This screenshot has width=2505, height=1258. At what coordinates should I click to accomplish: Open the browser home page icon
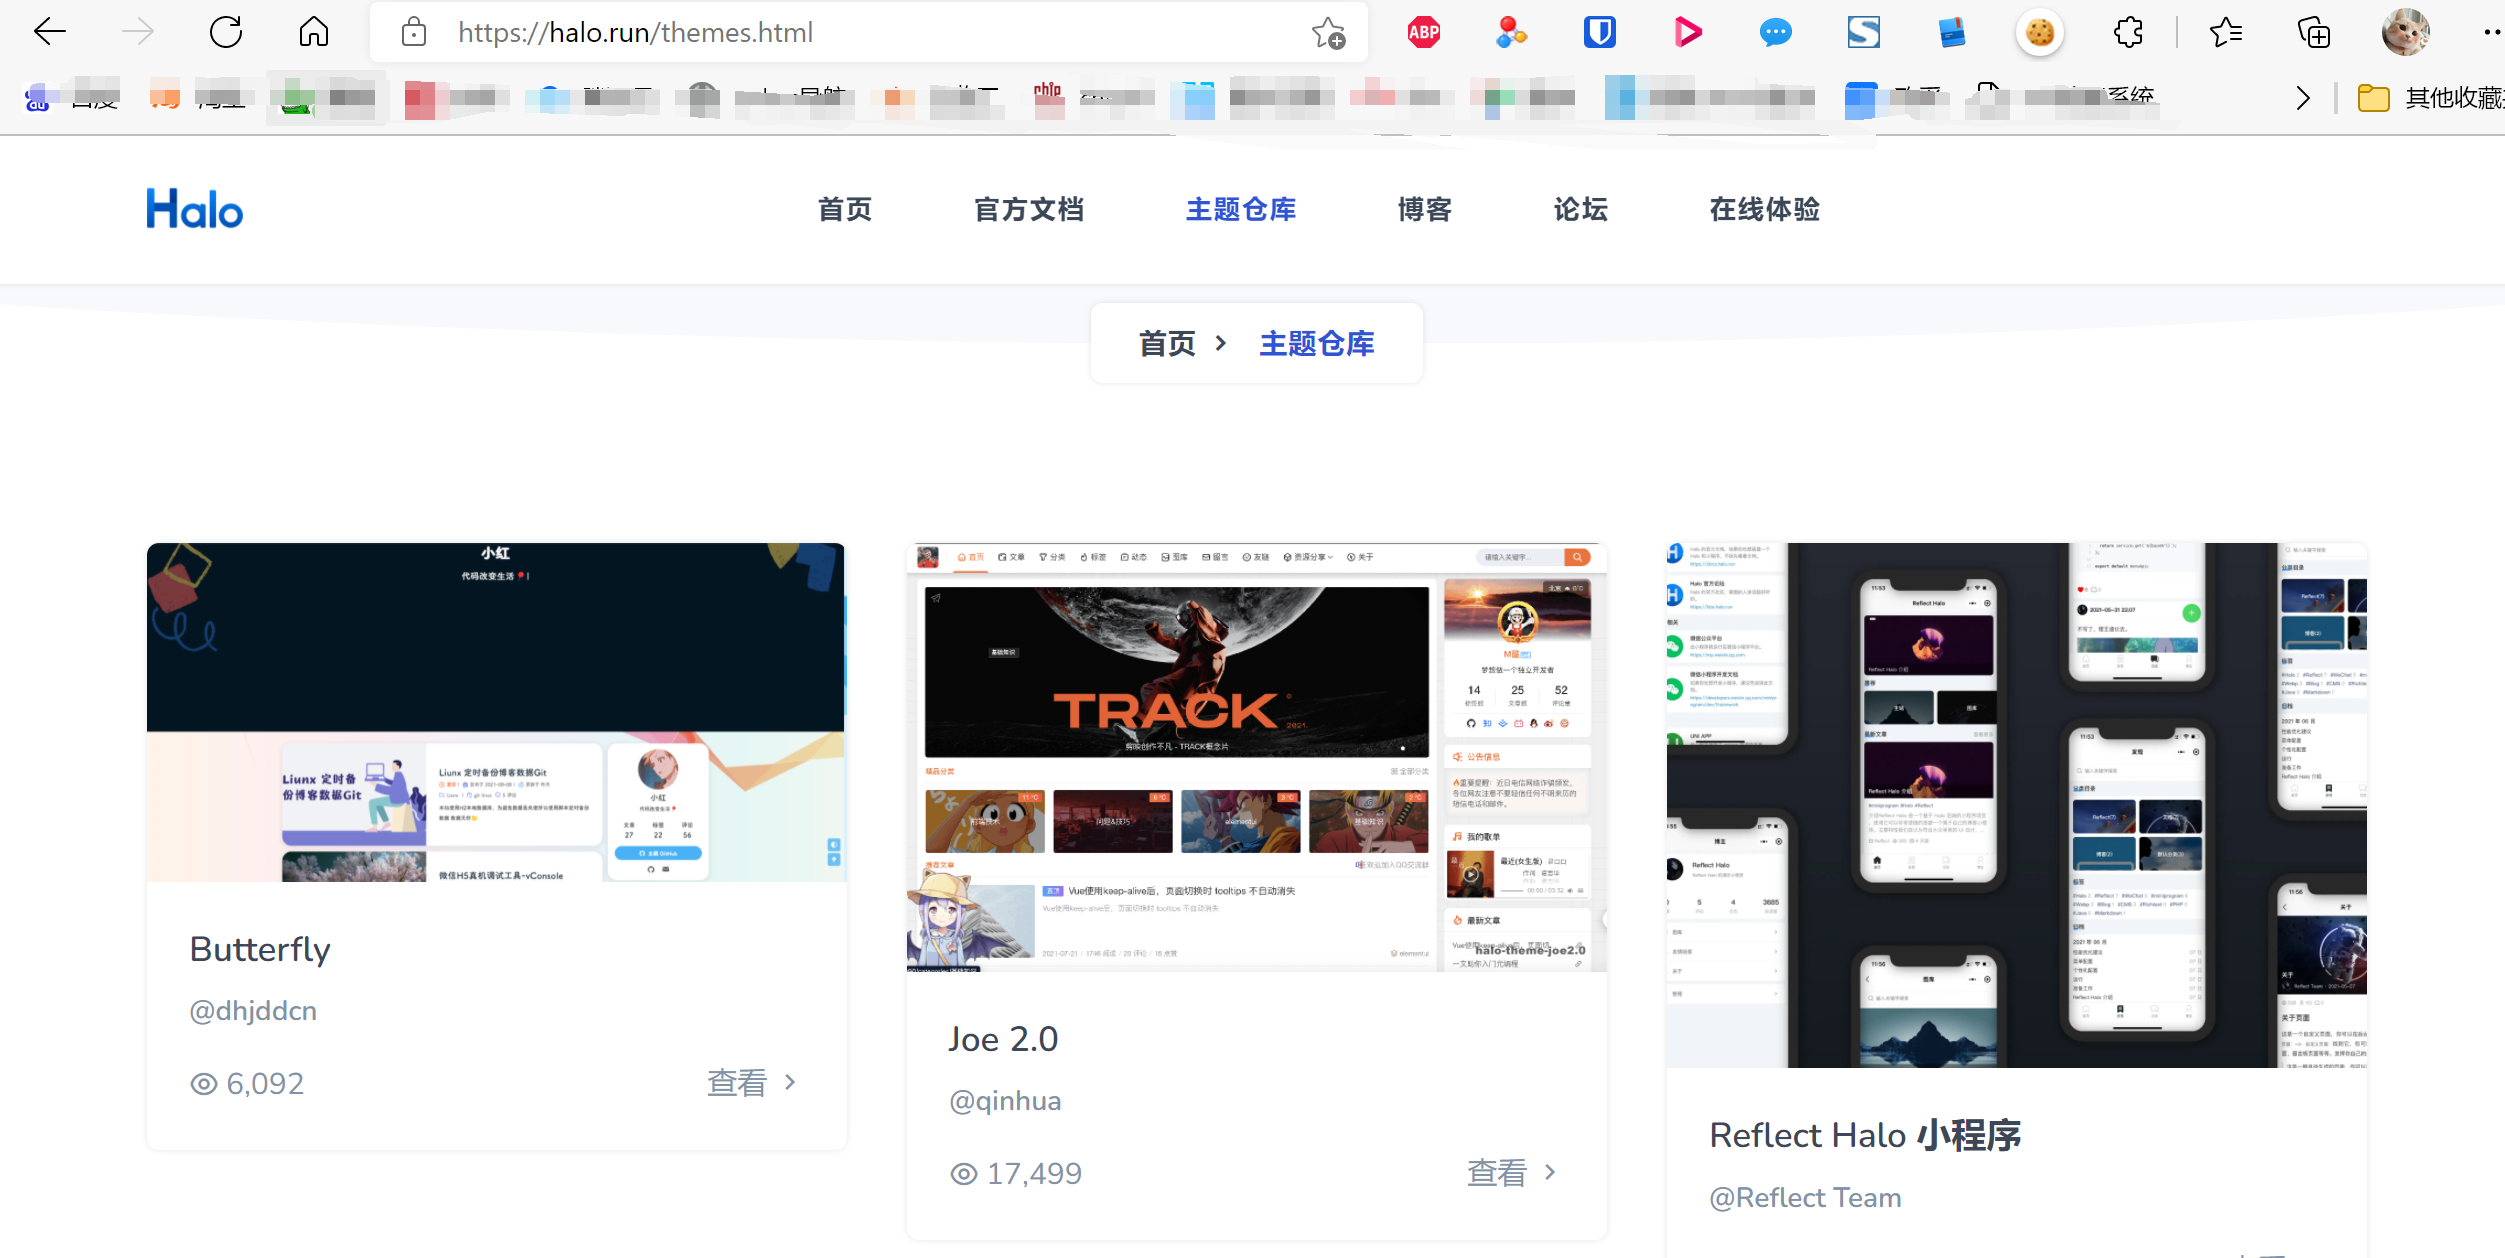click(313, 32)
